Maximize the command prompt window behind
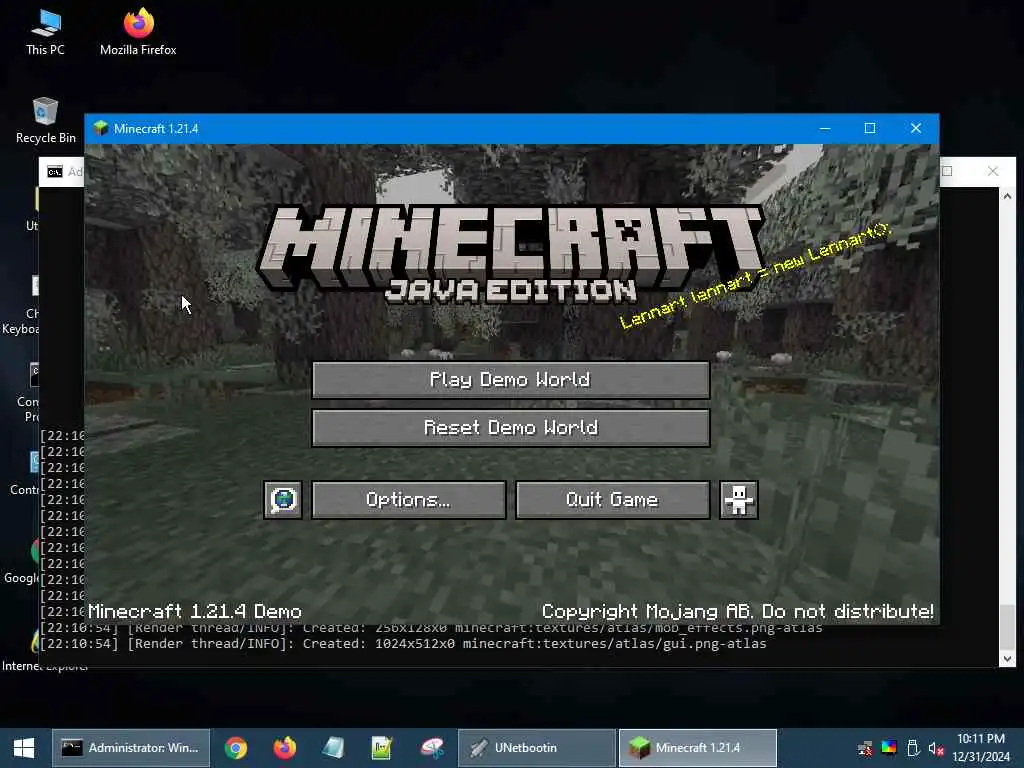 coord(948,171)
